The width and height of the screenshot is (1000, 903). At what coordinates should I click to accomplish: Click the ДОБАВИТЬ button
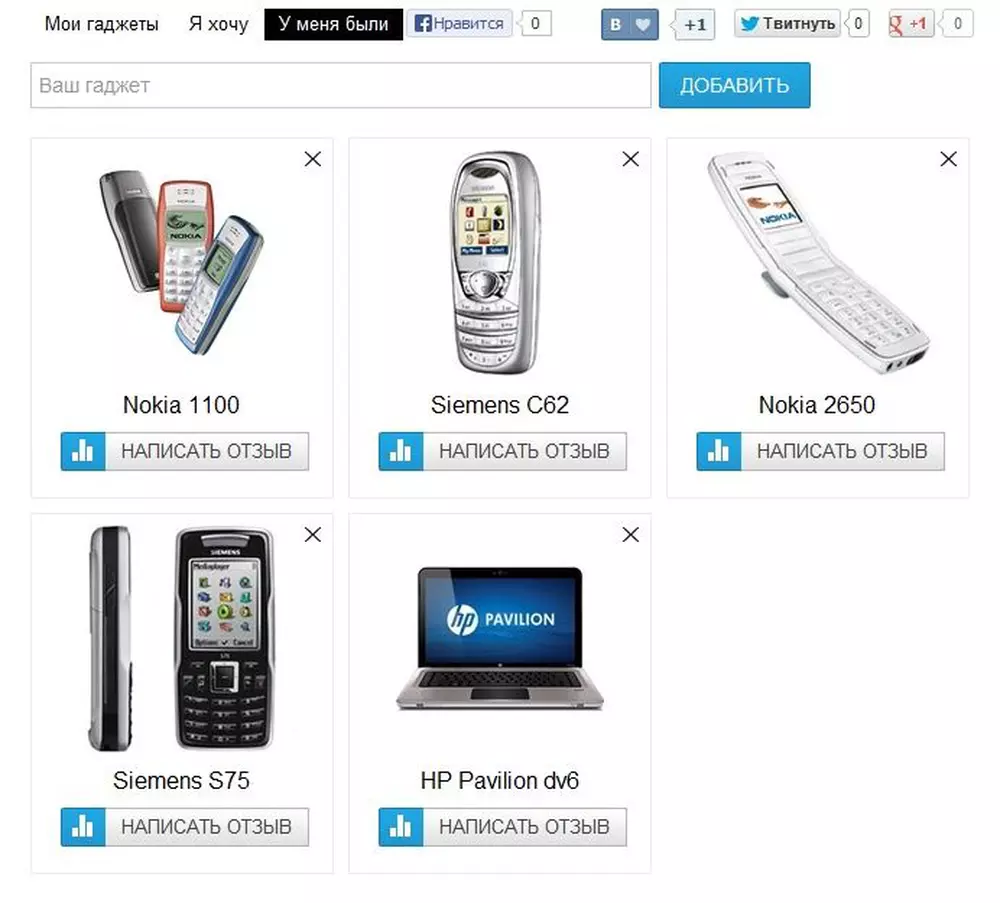pos(735,85)
